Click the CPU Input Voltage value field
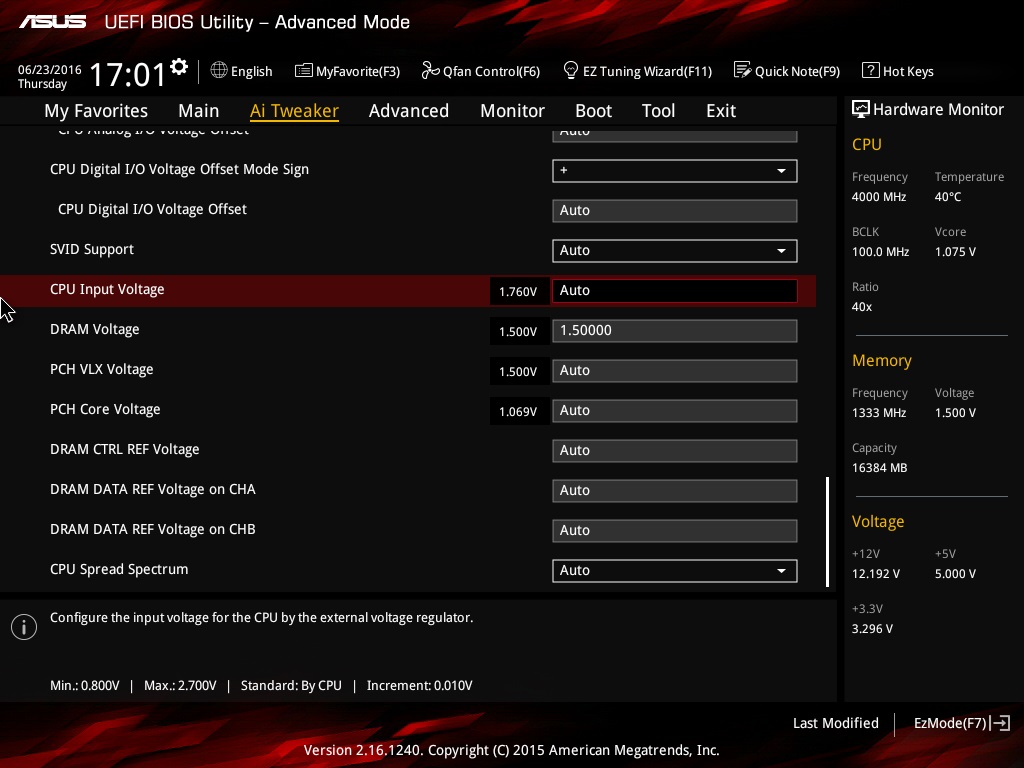This screenshot has height=768, width=1024. [675, 291]
